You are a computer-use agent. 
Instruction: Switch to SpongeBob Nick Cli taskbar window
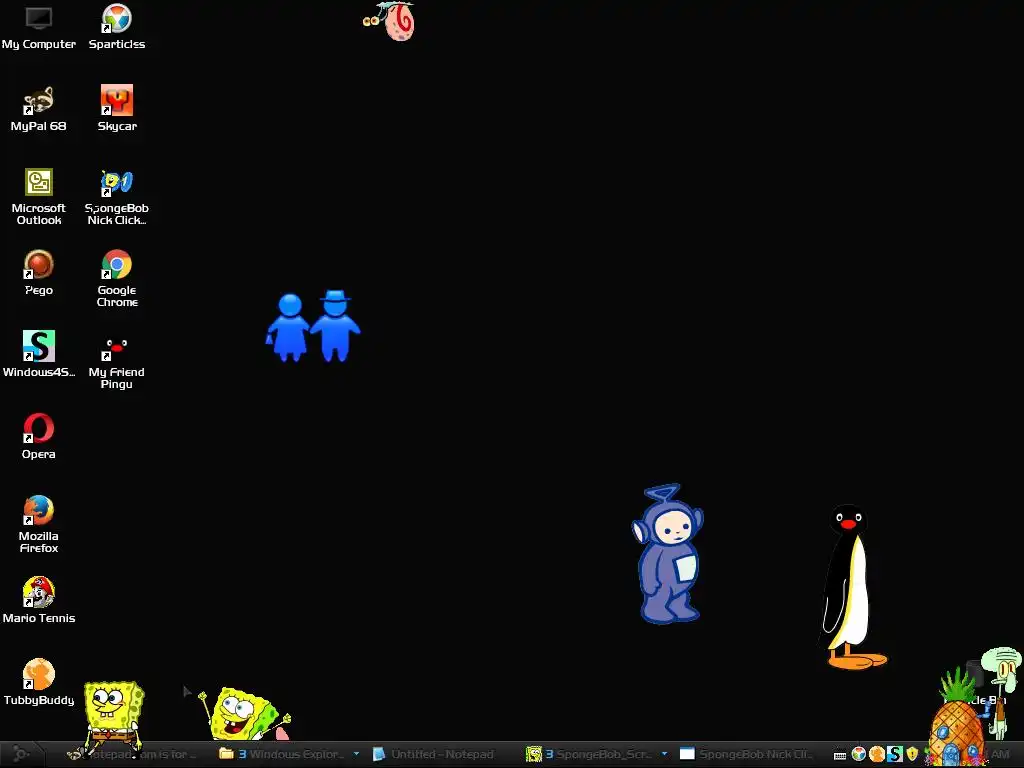tap(746, 754)
